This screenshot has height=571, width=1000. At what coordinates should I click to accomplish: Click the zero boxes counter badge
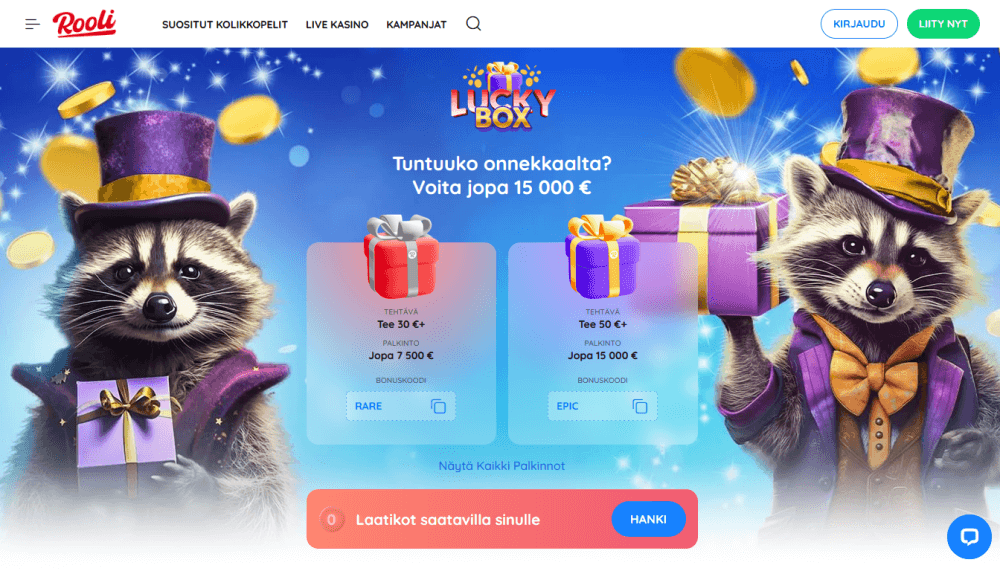[332, 519]
